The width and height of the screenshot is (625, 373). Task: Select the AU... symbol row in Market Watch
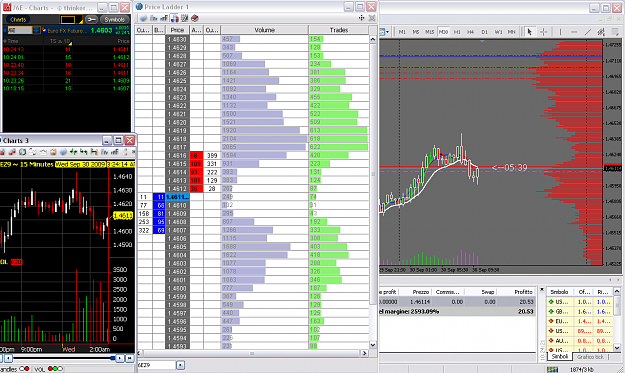click(x=580, y=341)
